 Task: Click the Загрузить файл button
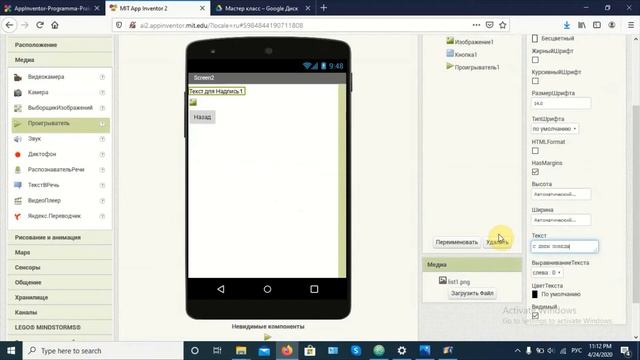[472, 293]
